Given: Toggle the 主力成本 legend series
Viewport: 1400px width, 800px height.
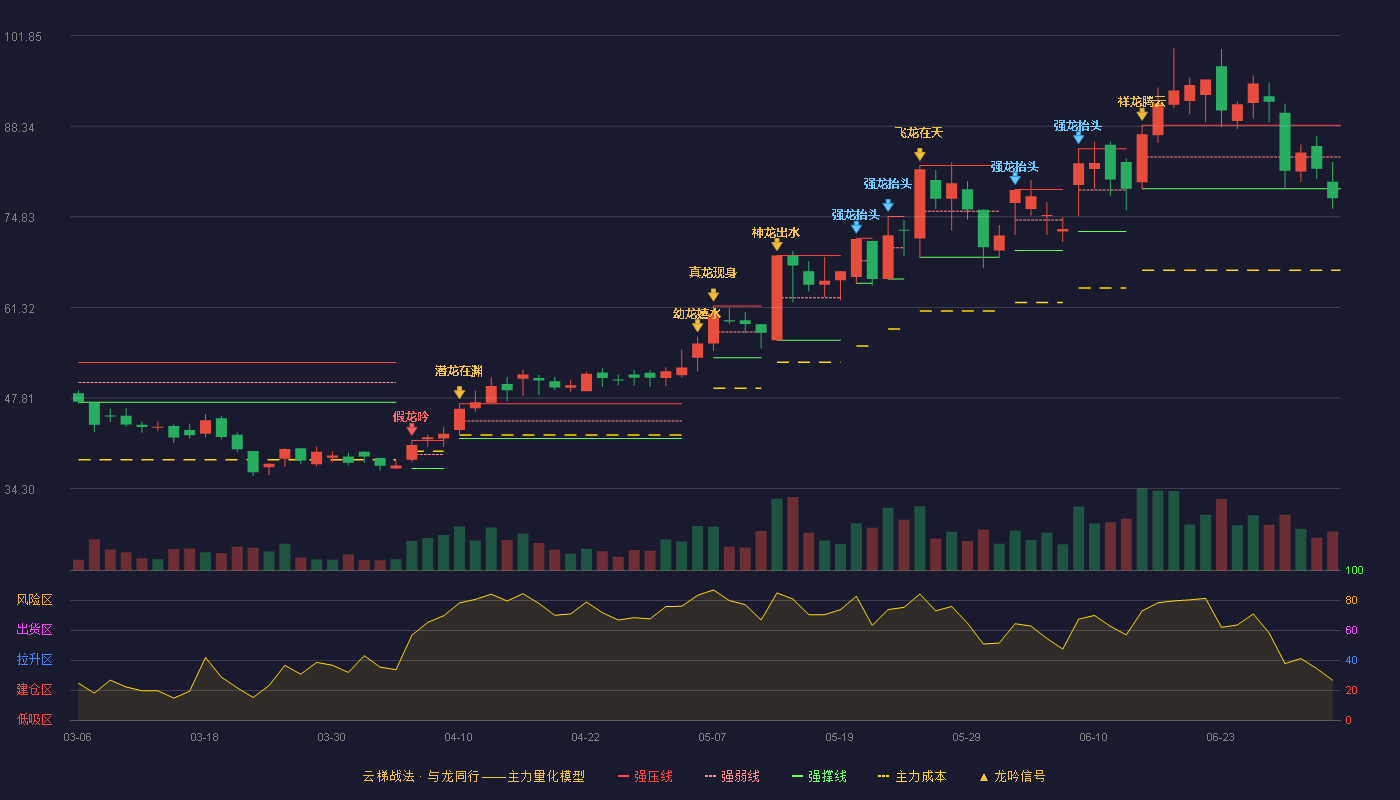Looking at the screenshot, I should [x=911, y=776].
